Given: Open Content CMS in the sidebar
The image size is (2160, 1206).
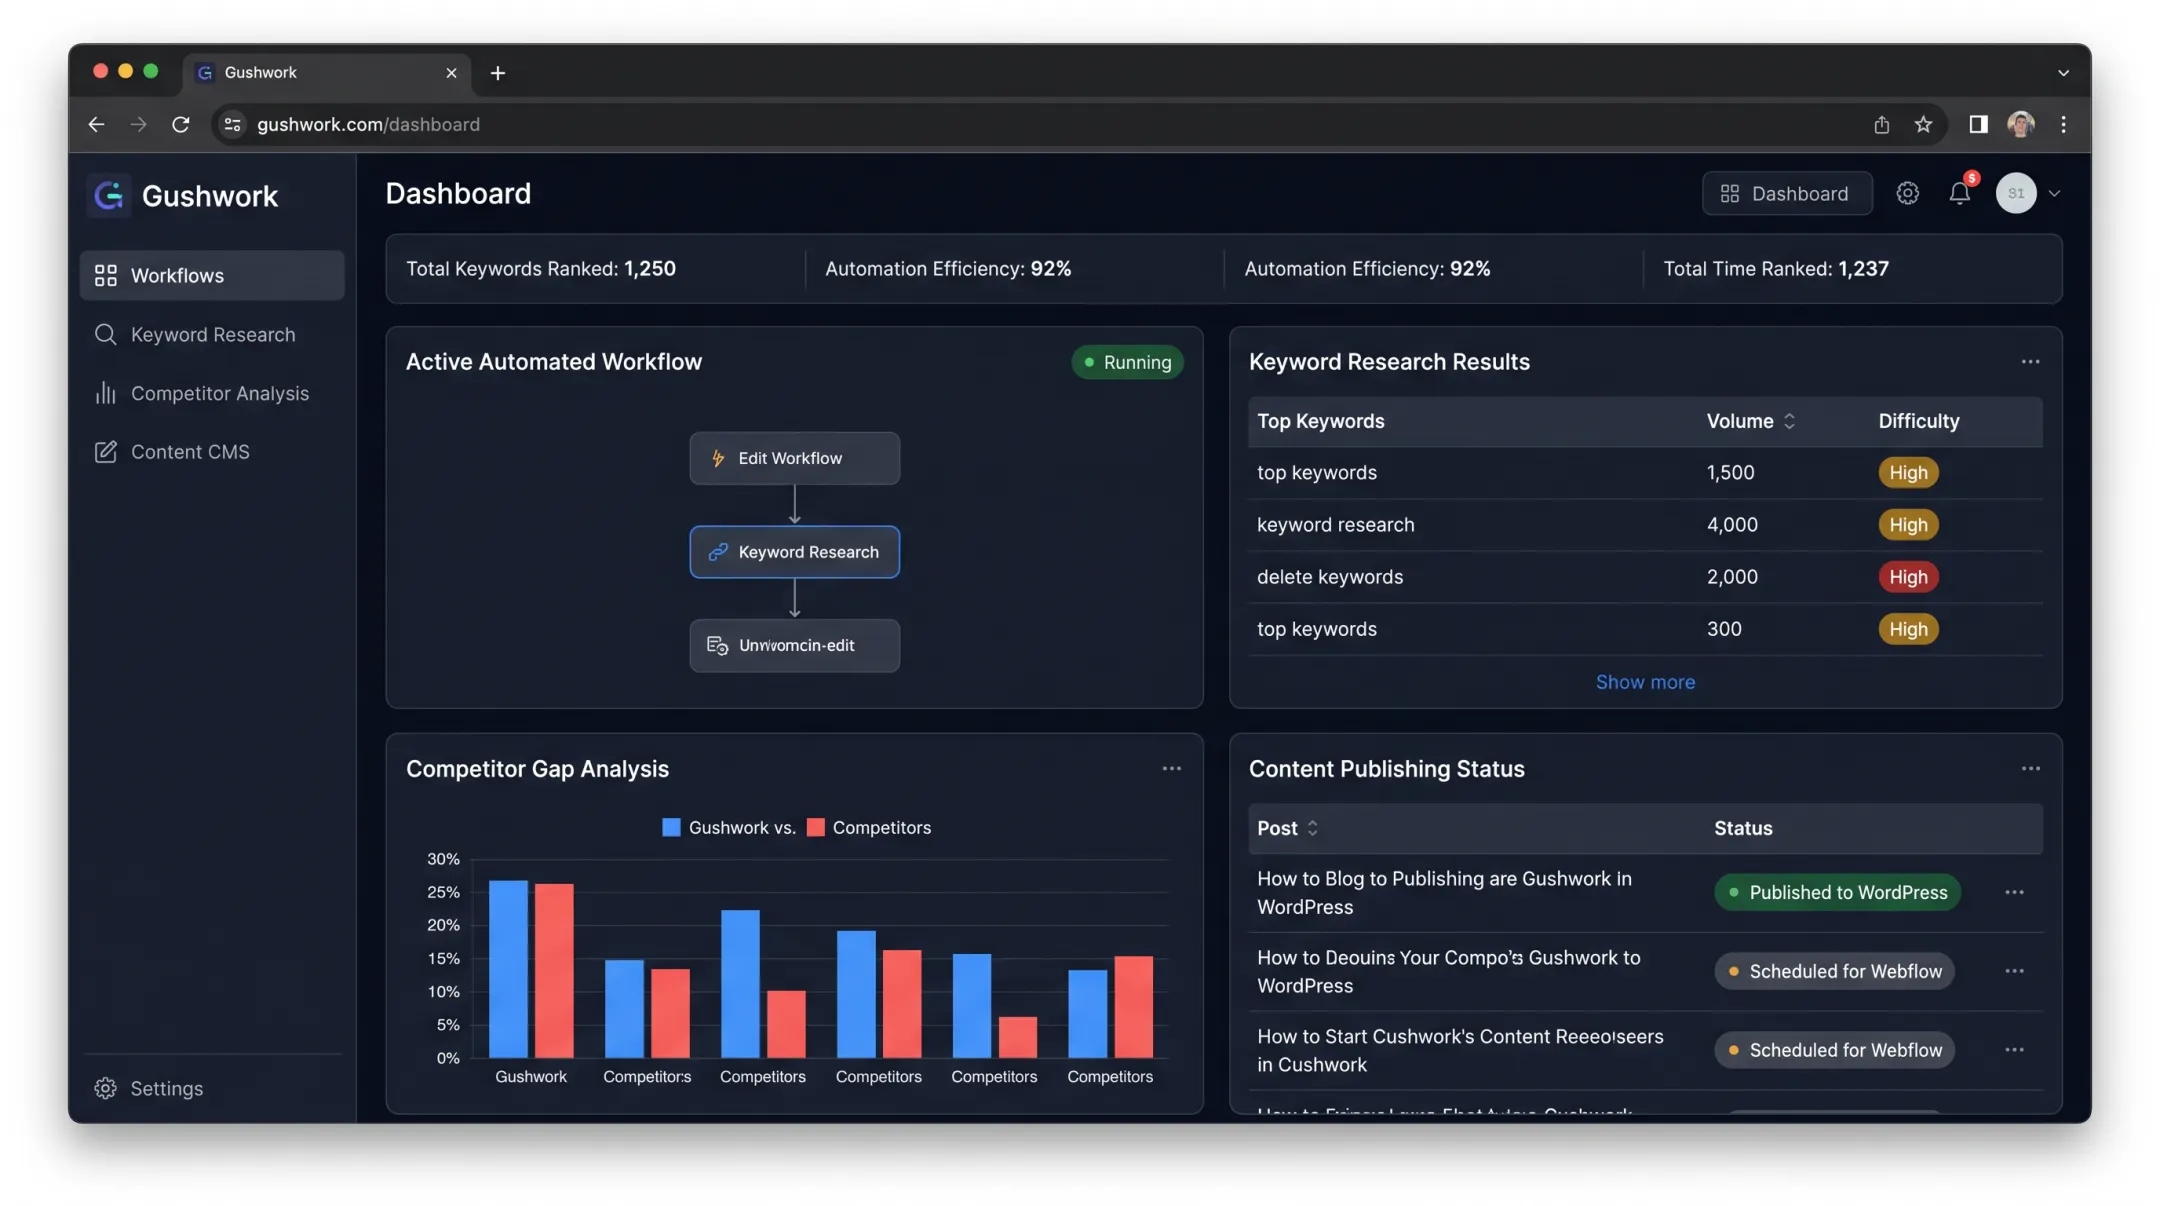Looking at the screenshot, I should [212, 452].
